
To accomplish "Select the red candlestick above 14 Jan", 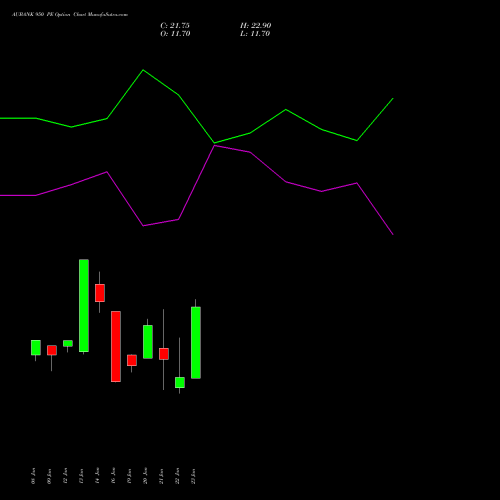I will pos(100,293).
